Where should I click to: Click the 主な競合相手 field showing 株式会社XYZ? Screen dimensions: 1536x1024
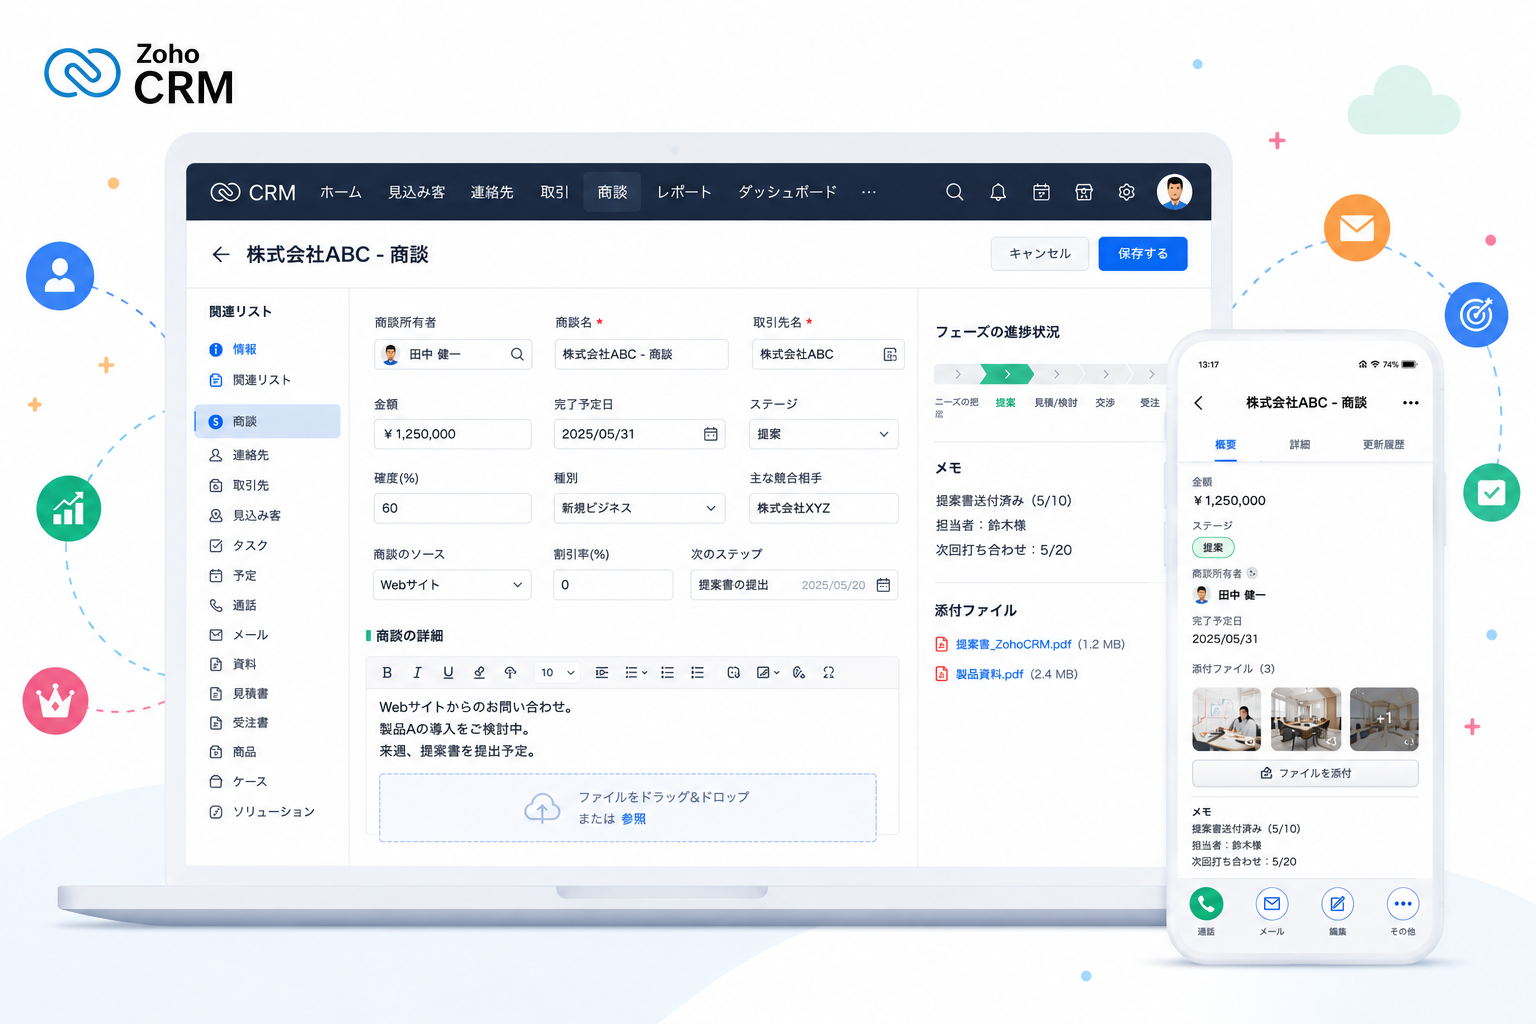[x=824, y=508]
